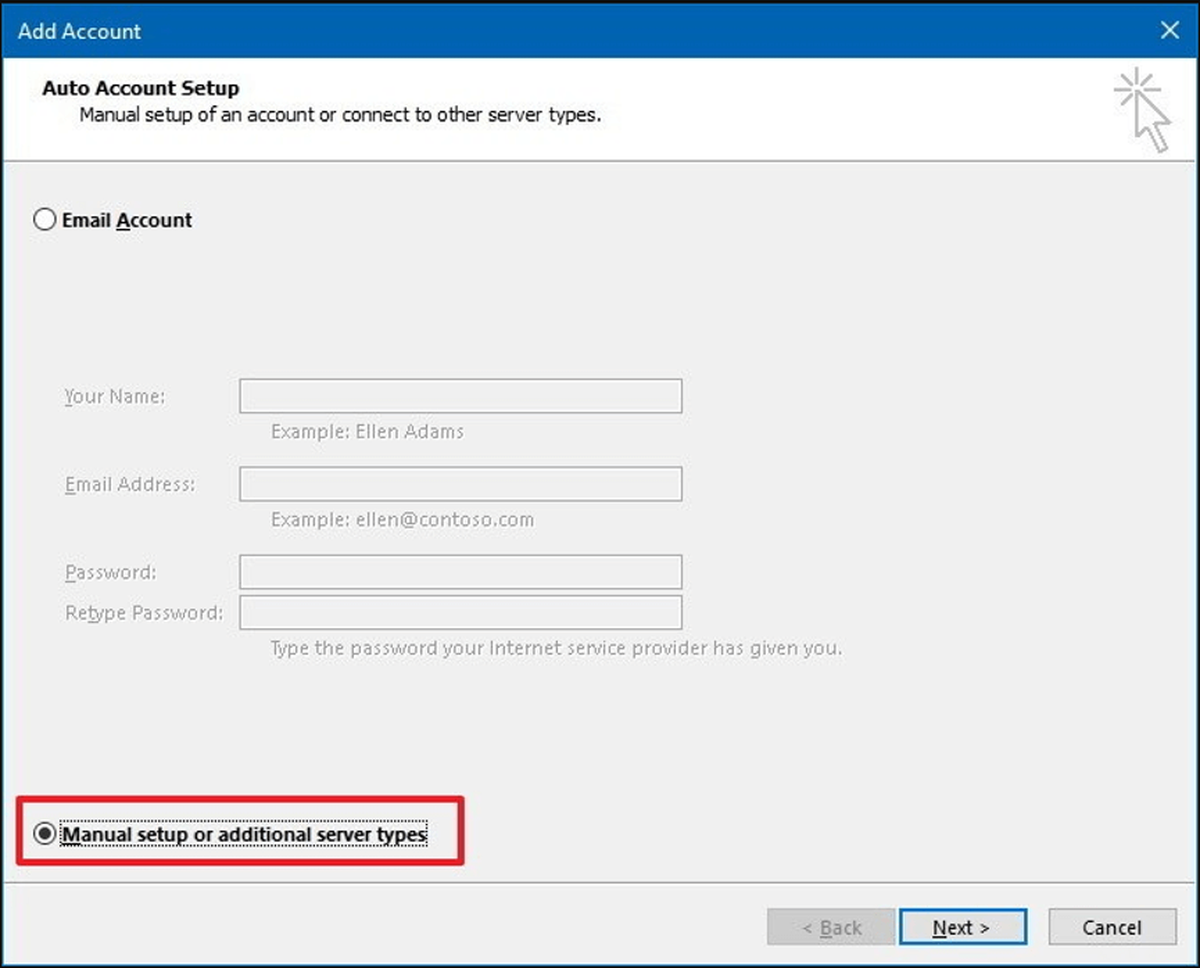The width and height of the screenshot is (1200, 968).
Task: Select the Email Account radio button
Action: coord(44,220)
